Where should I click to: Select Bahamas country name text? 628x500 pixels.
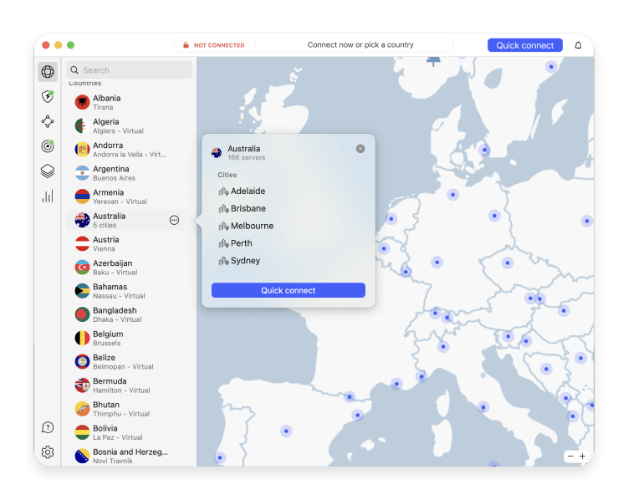pyautogui.click(x=110, y=287)
